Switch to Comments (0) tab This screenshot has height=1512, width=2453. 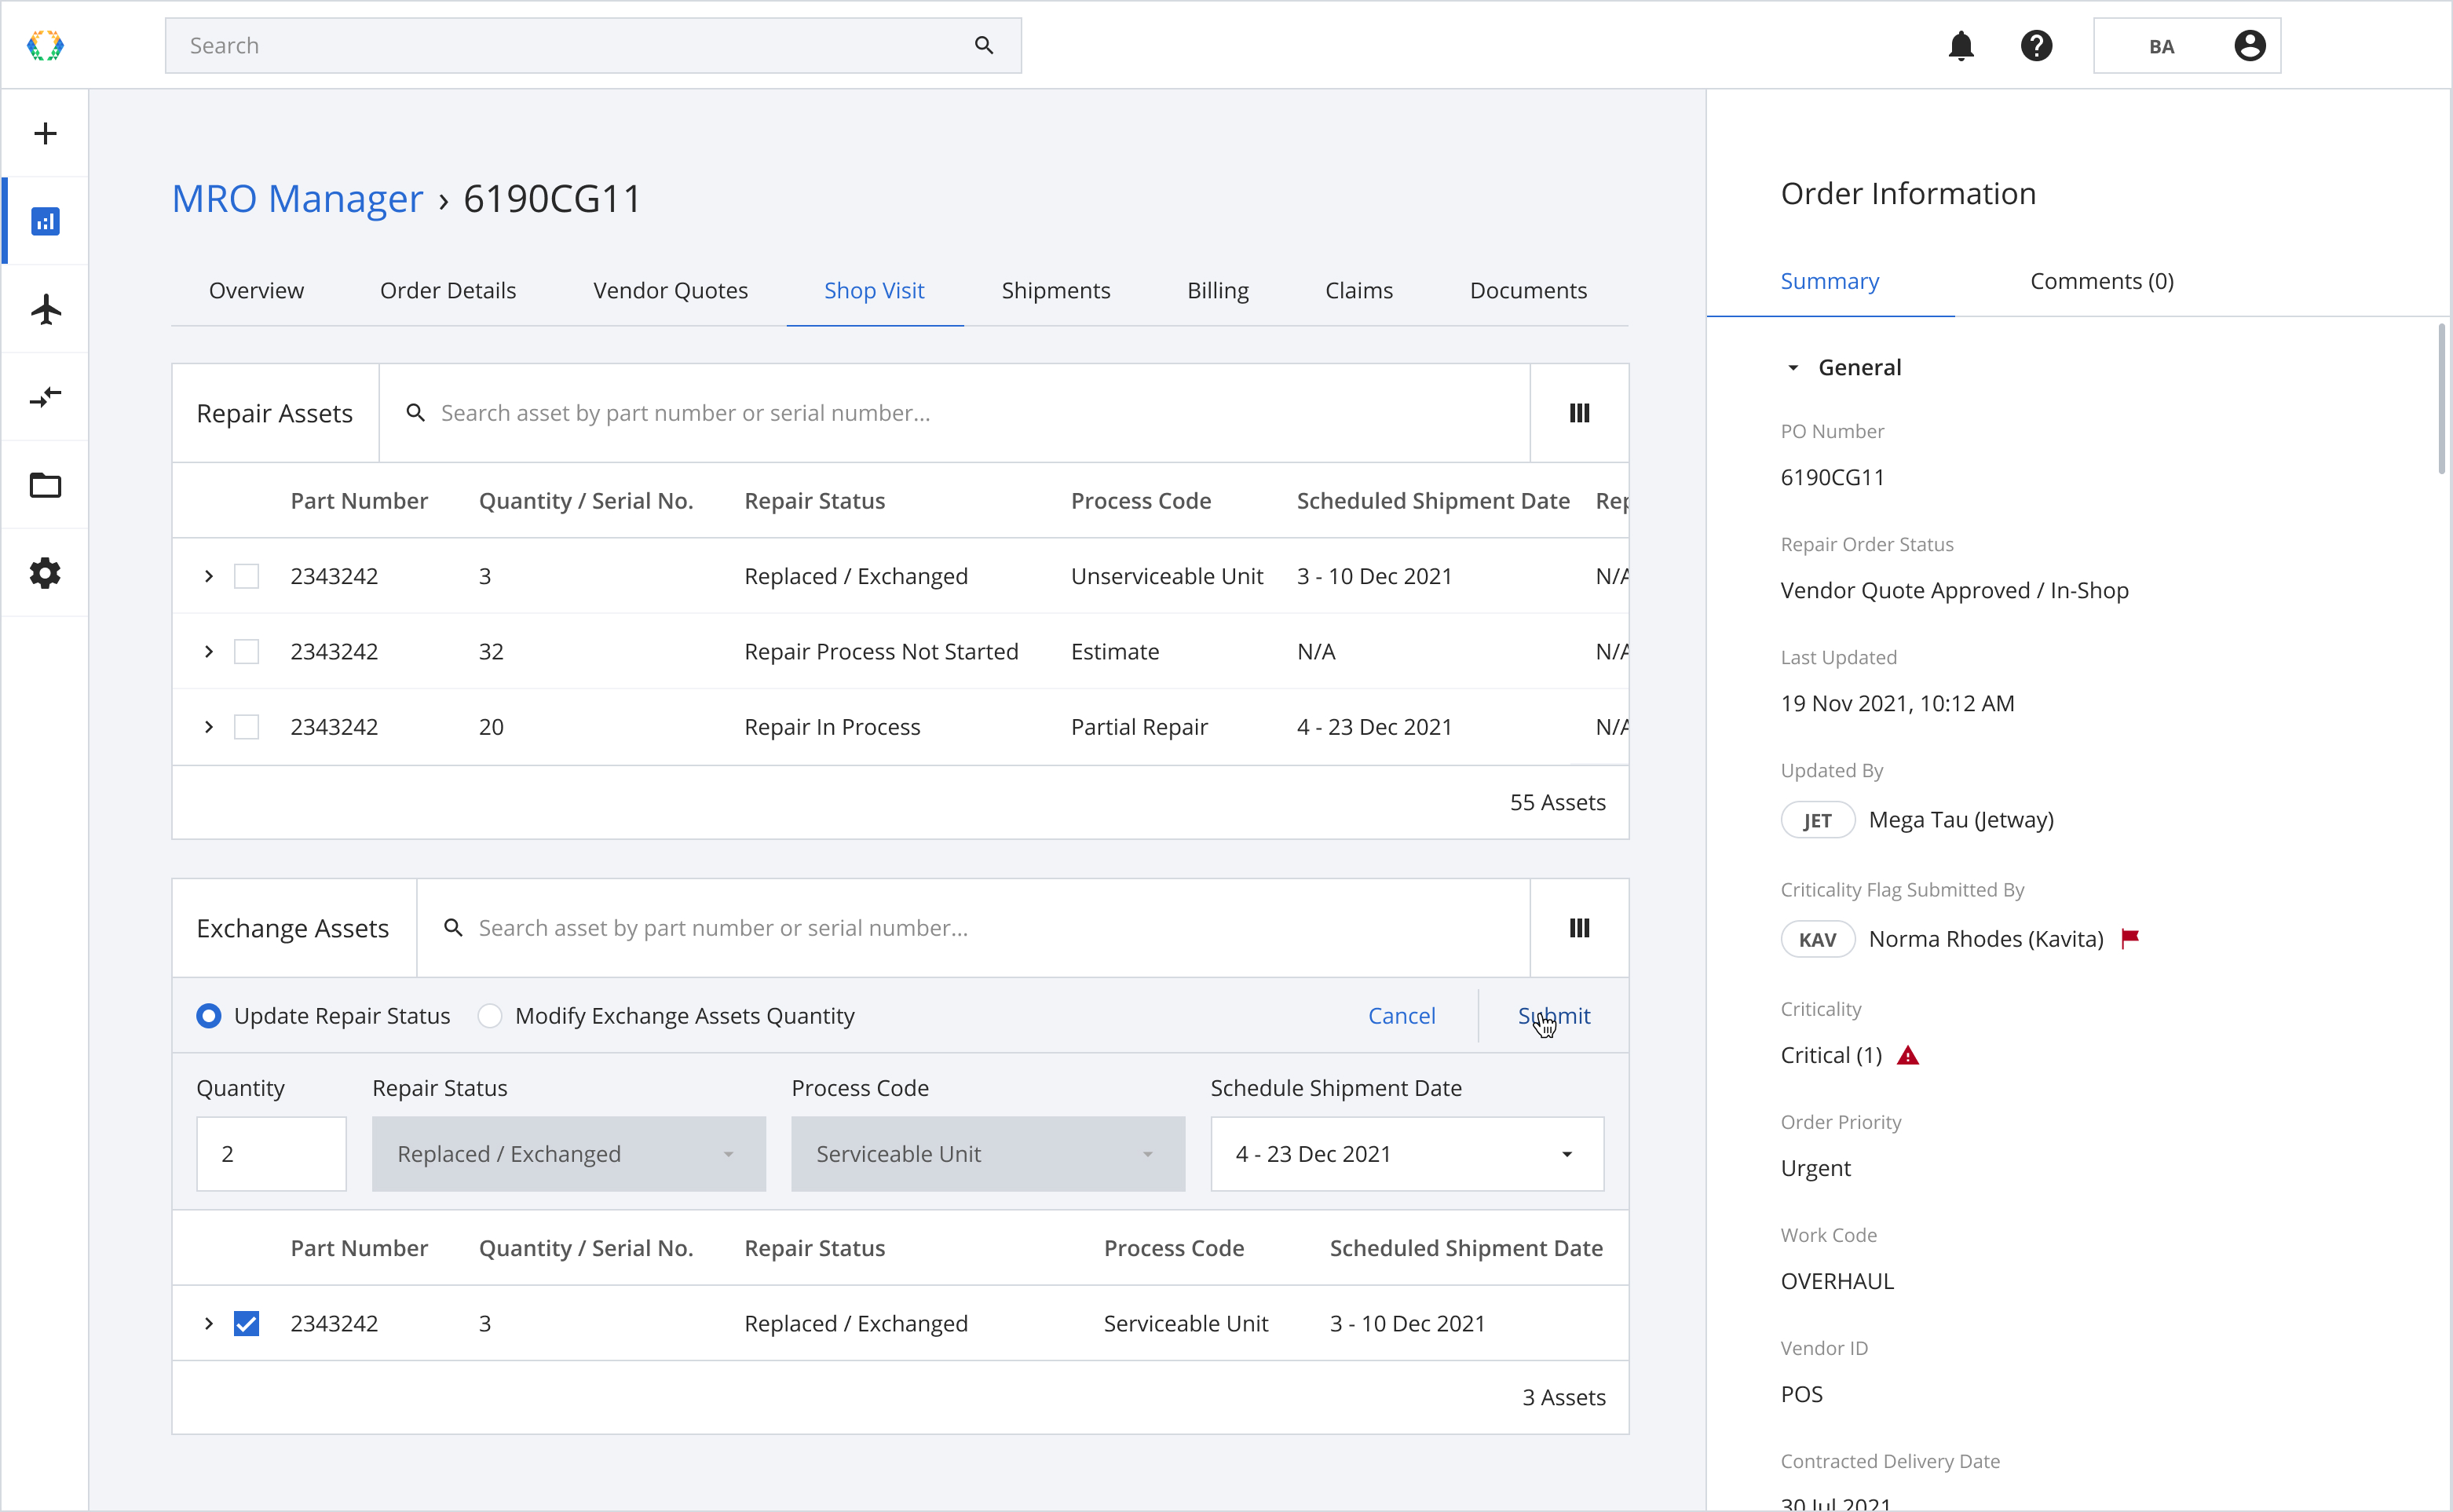click(2102, 282)
